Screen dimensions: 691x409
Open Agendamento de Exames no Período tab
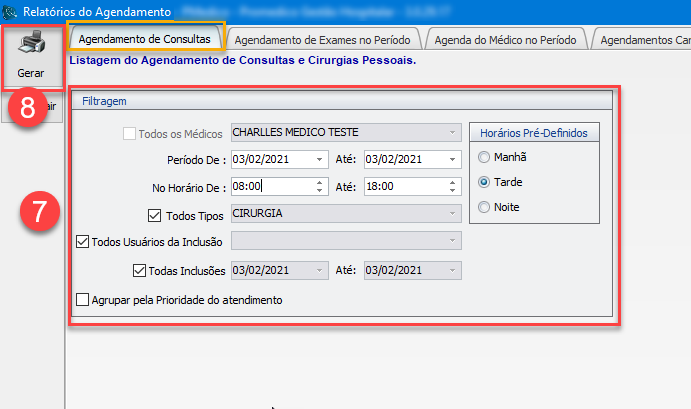[x=325, y=39]
